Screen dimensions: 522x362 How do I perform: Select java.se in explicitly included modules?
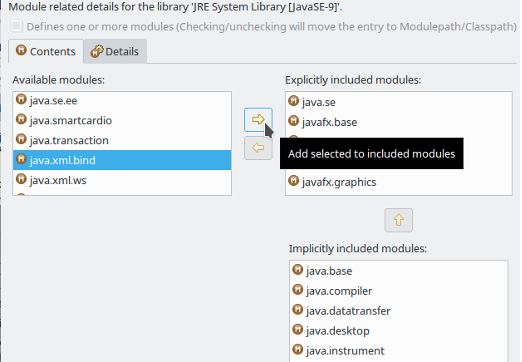pos(399,102)
